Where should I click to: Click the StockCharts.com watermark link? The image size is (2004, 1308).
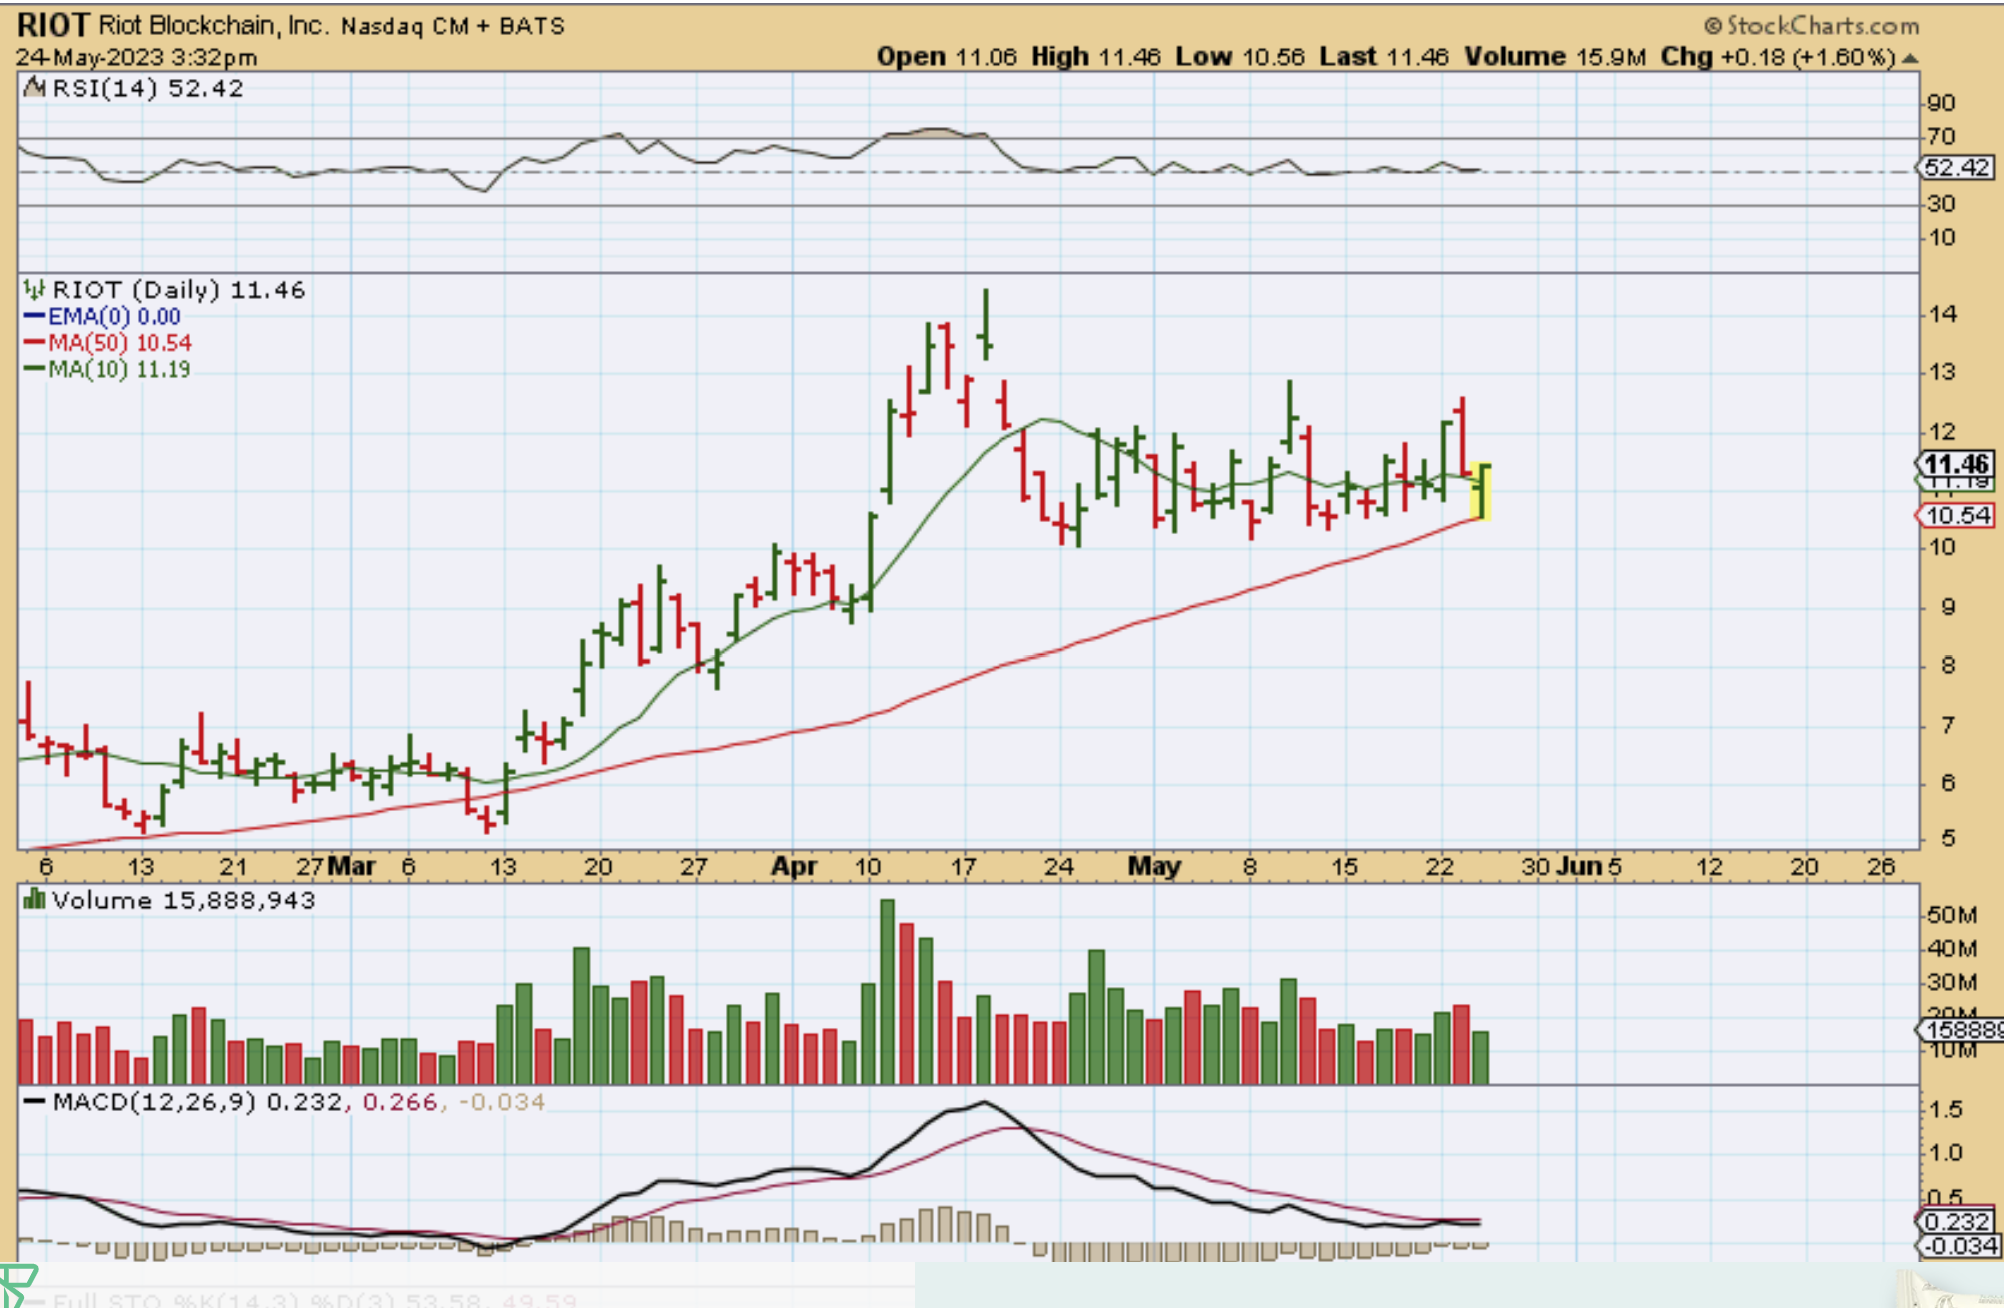coord(1822,26)
